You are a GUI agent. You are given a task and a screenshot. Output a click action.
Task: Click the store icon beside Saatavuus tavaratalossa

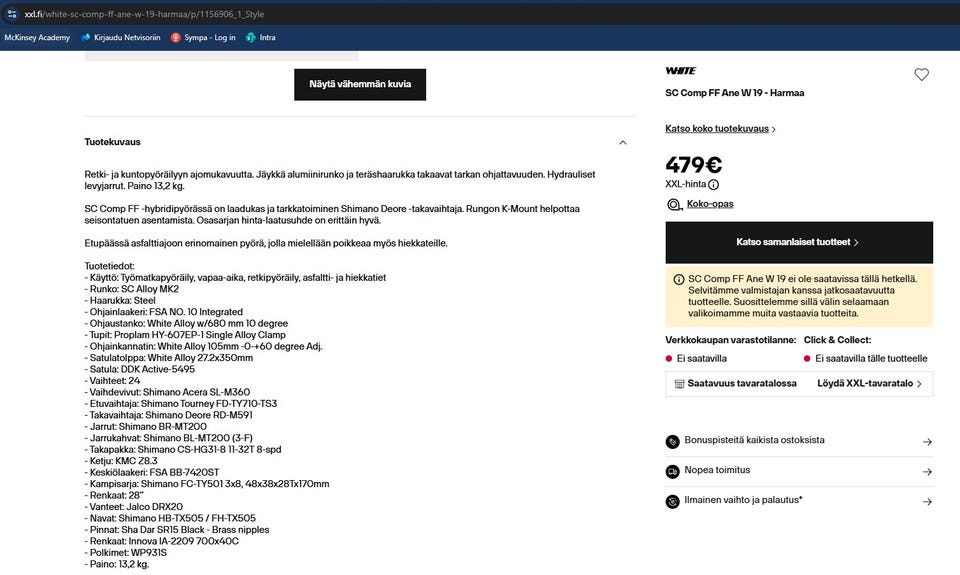[x=679, y=384]
